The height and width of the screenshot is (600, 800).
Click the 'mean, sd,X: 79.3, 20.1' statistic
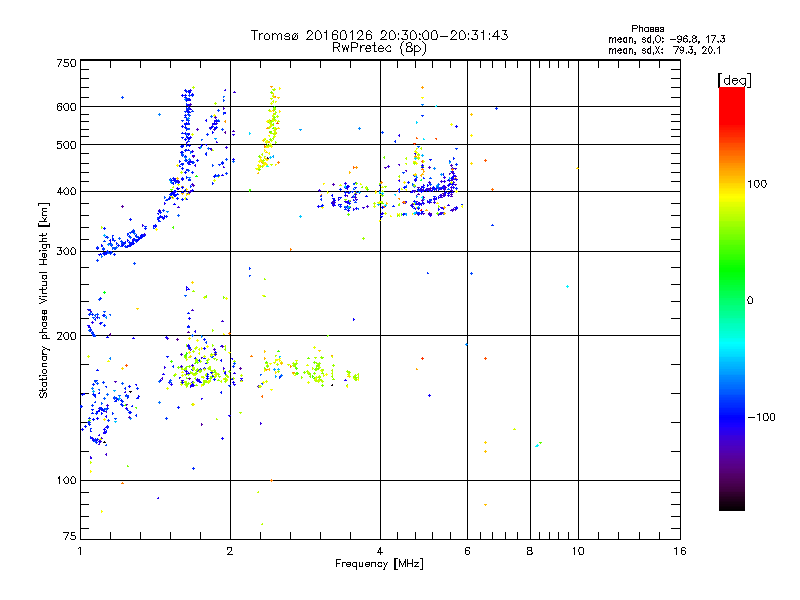click(x=664, y=50)
